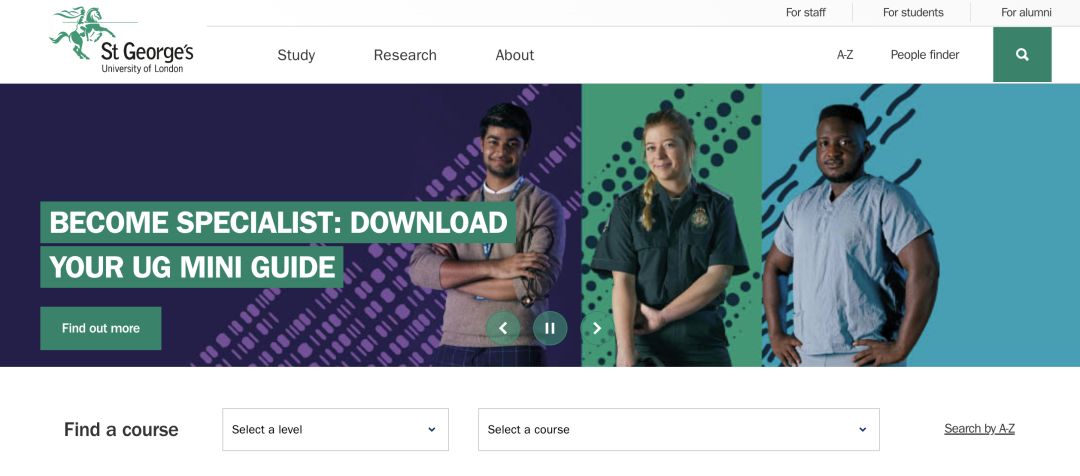Viewport: 1080px width, 476px height.
Task: Click the 'BECOME SPECIALIST: DOWNLOAD' banner headline
Action: click(x=278, y=223)
